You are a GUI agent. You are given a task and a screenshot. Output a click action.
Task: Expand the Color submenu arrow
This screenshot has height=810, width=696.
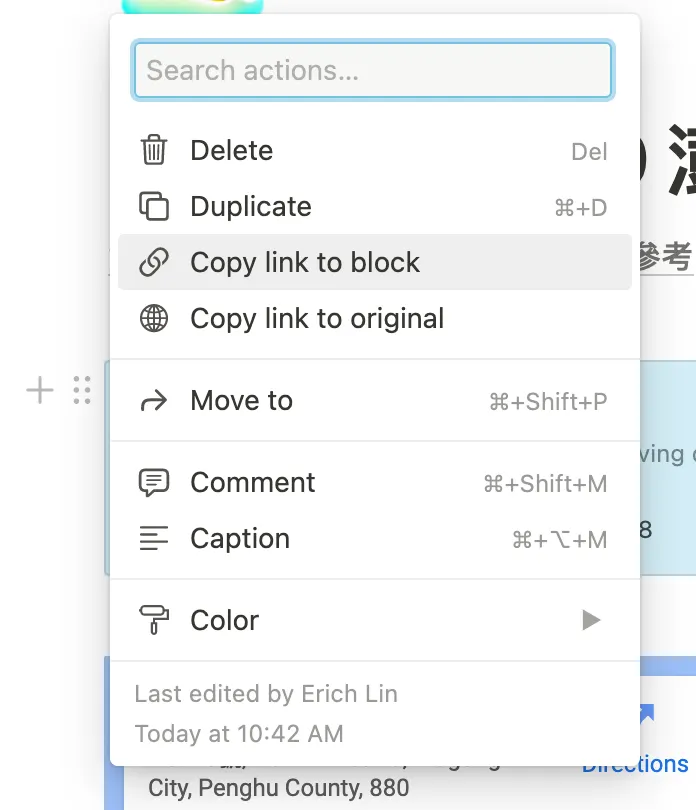click(591, 621)
